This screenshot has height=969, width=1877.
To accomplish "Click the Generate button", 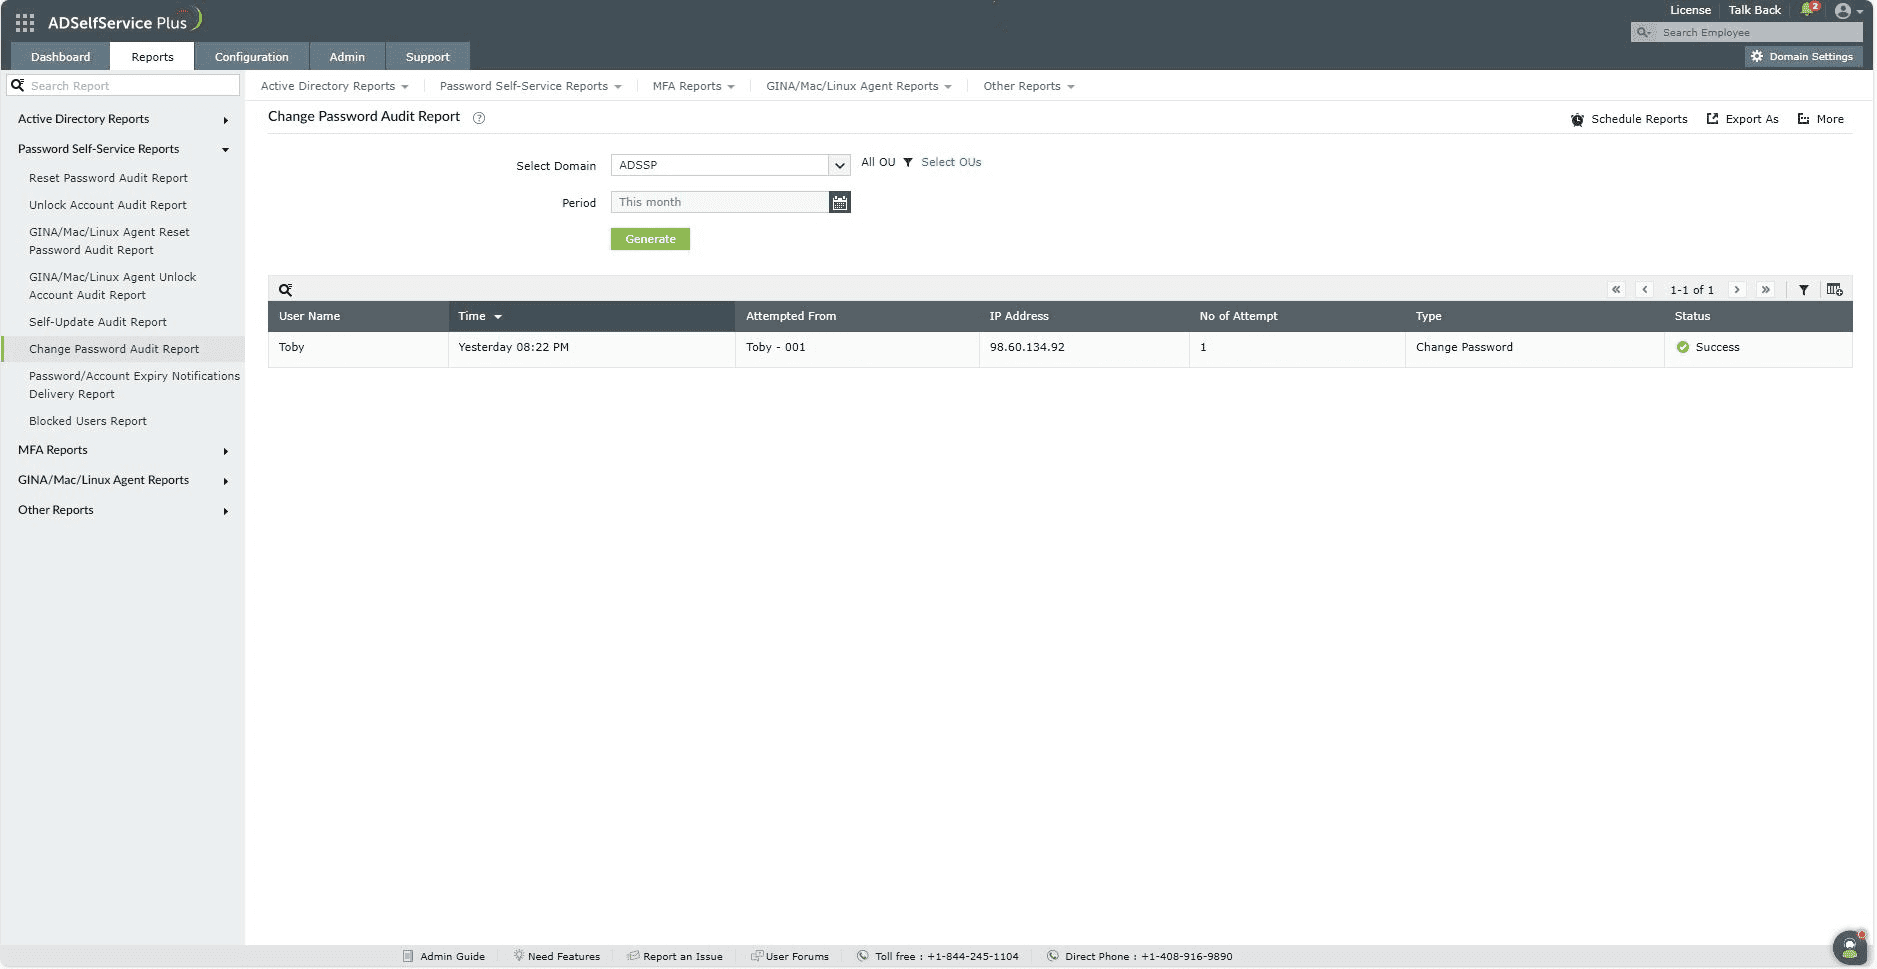I will coord(649,238).
